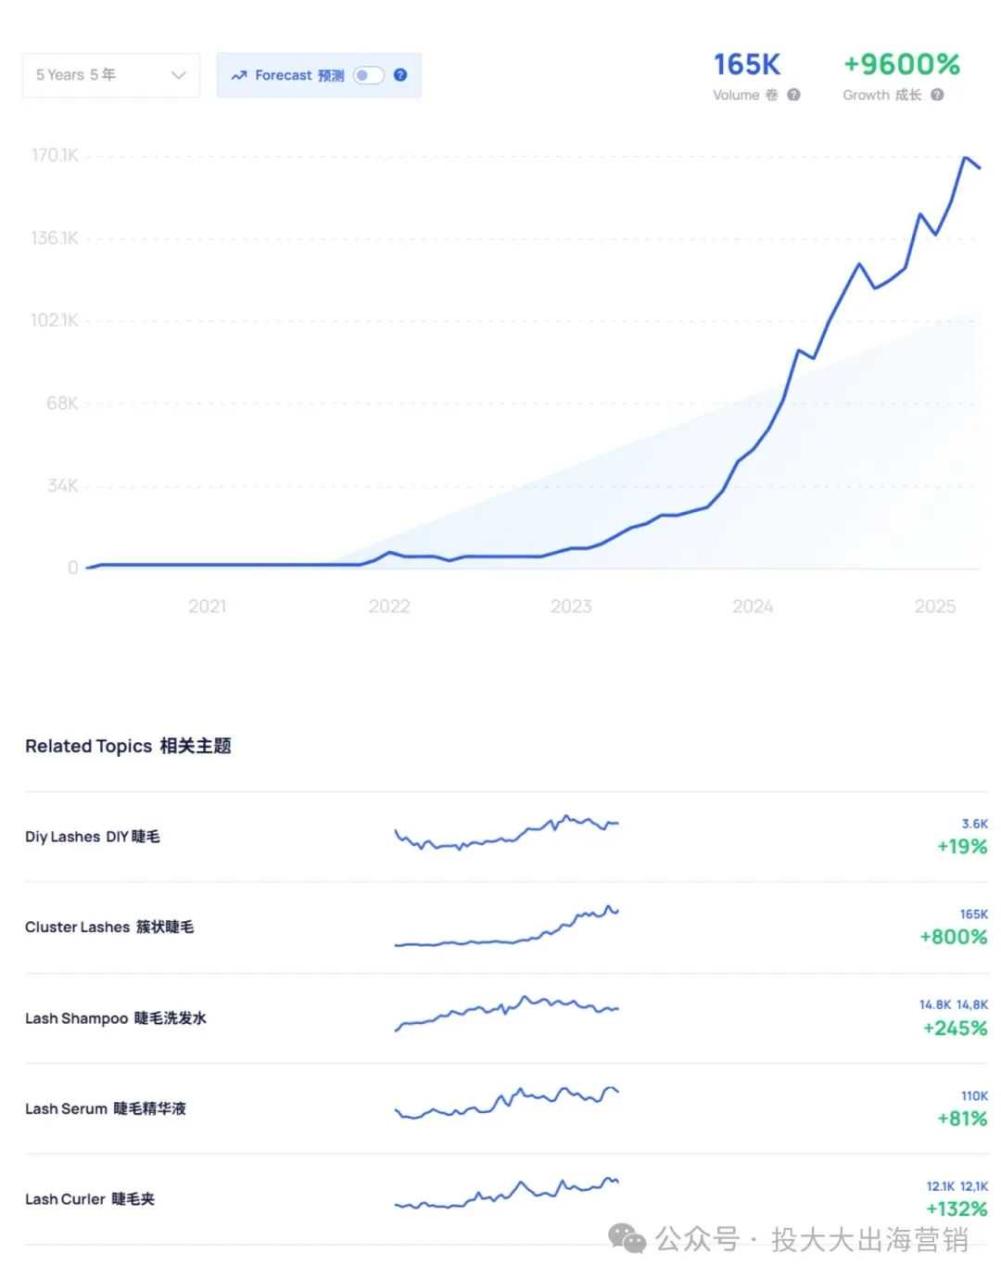Click the trend arrow icon beside Forecast
The height and width of the screenshot is (1280, 1001).
238,75
